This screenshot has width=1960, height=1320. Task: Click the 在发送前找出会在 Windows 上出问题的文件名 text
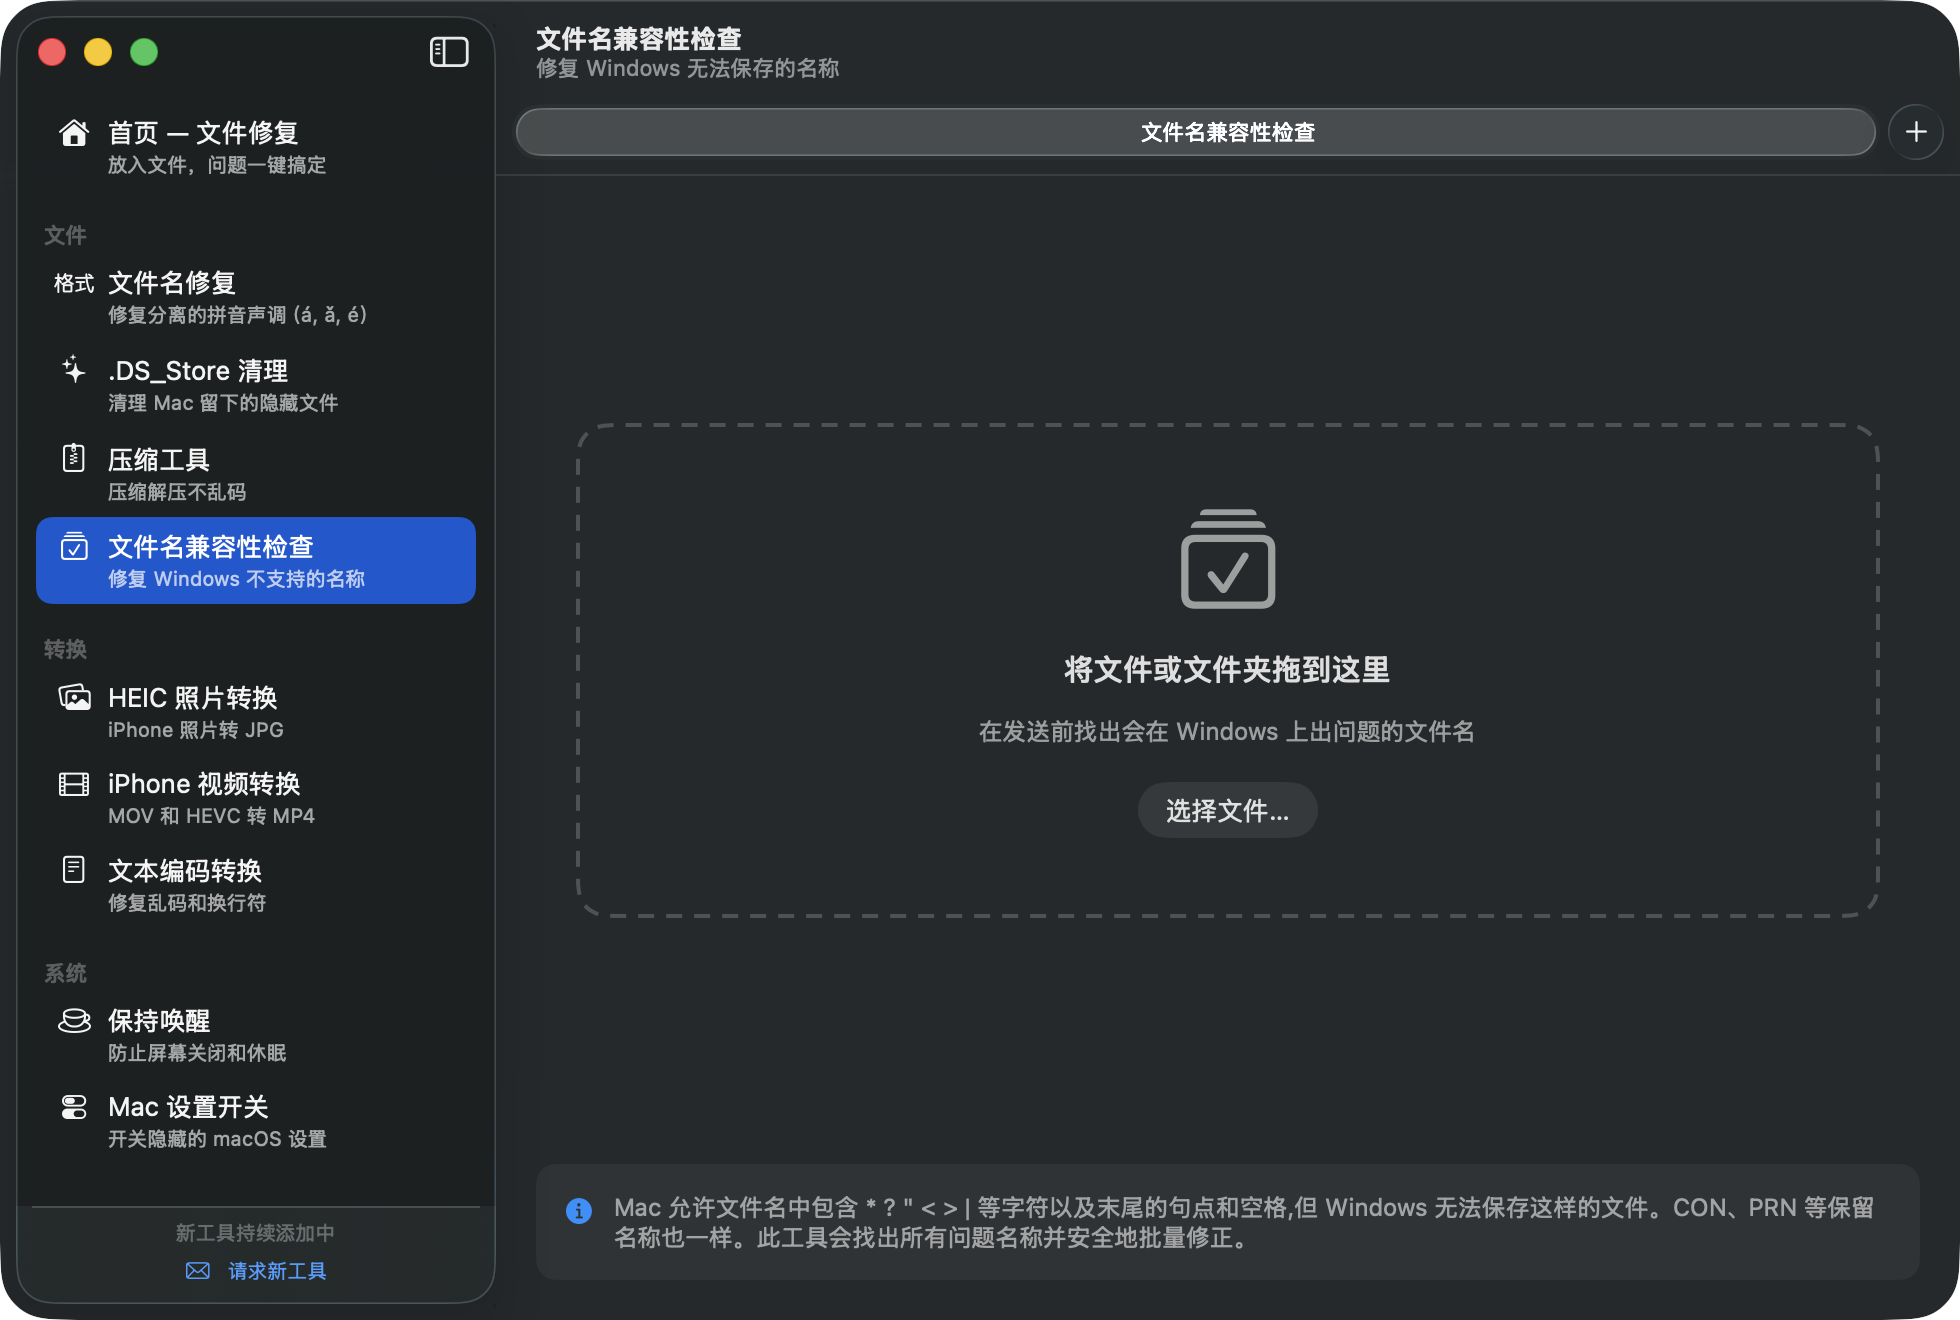(1228, 732)
